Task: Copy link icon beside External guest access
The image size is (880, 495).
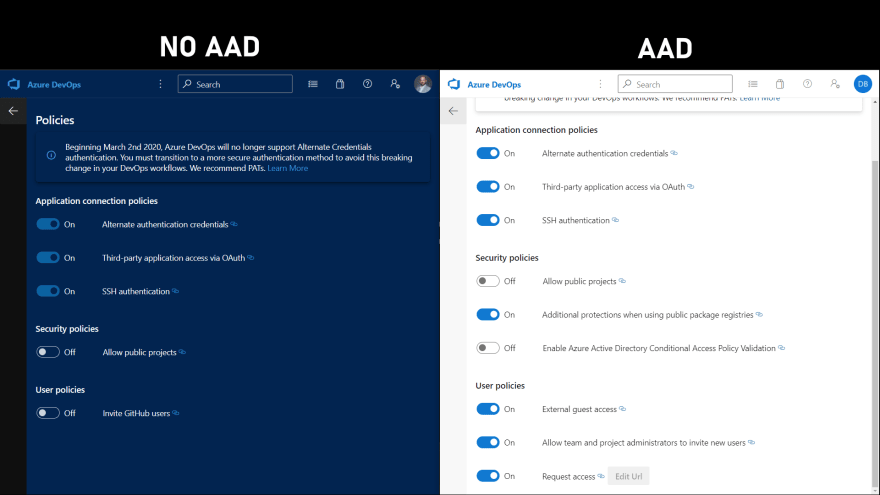Action: pos(622,409)
